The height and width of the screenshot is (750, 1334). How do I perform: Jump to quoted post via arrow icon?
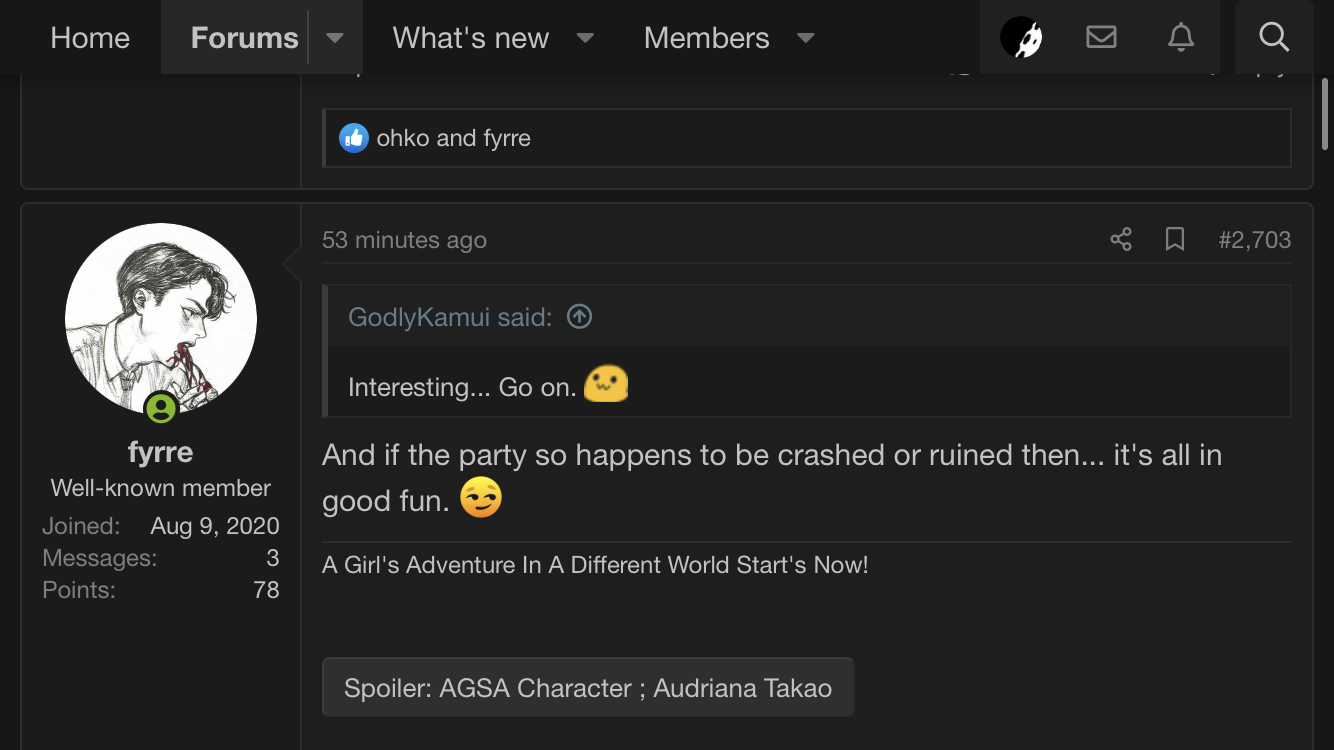tap(579, 317)
